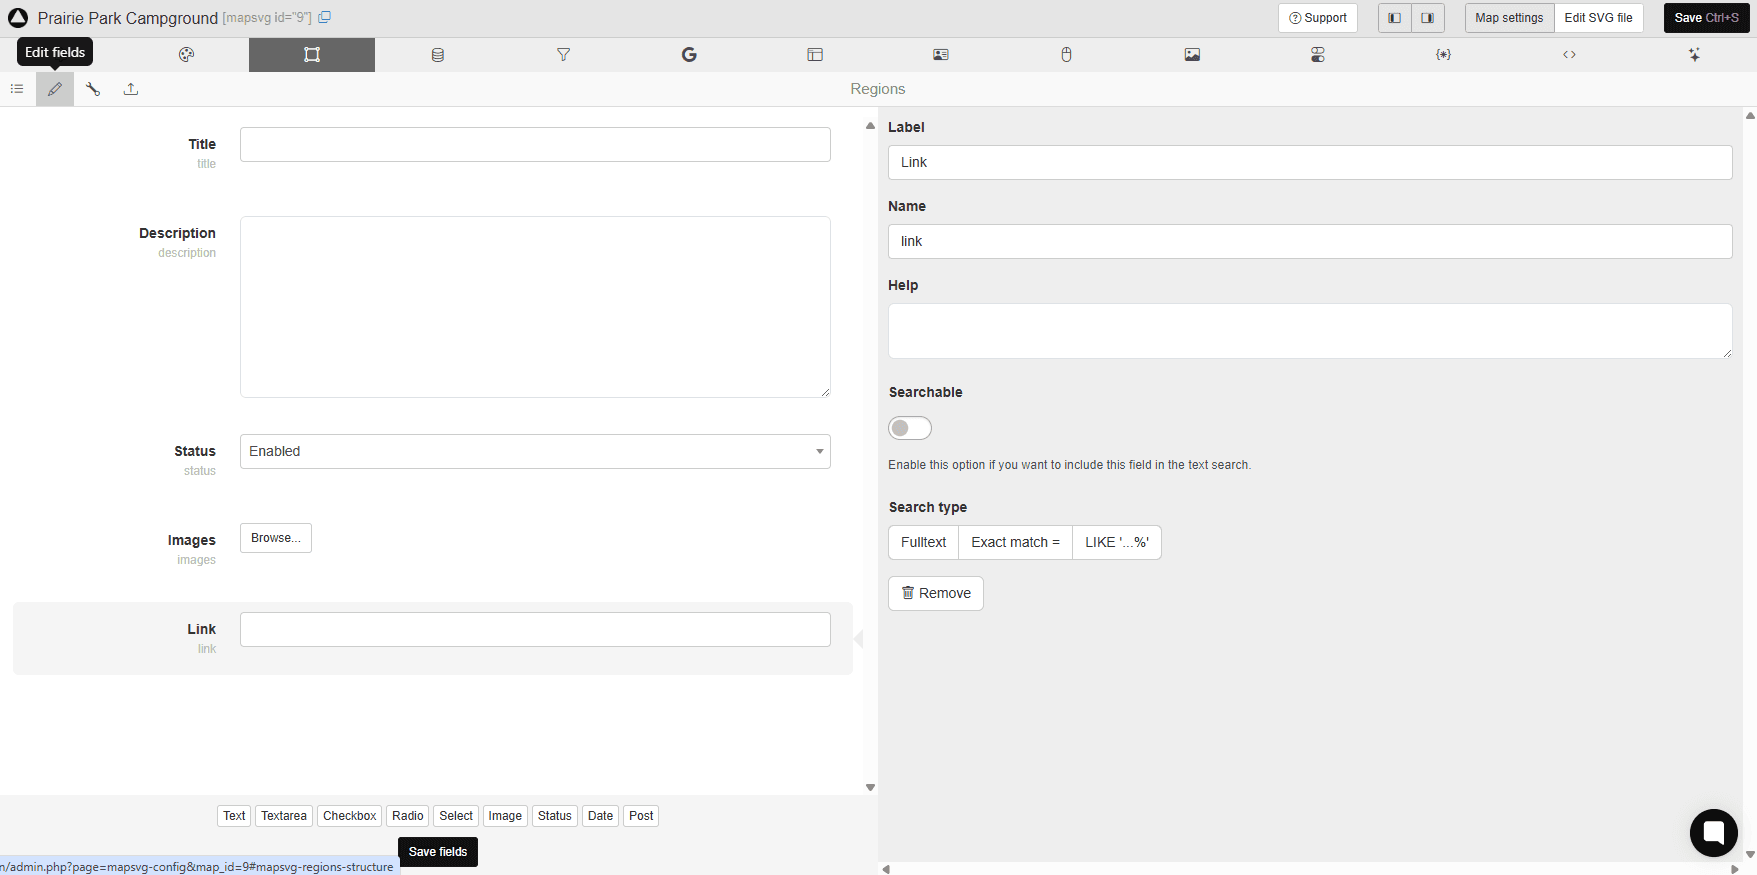Click the Save fields button
This screenshot has width=1757, height=875.
pos(438,852)
